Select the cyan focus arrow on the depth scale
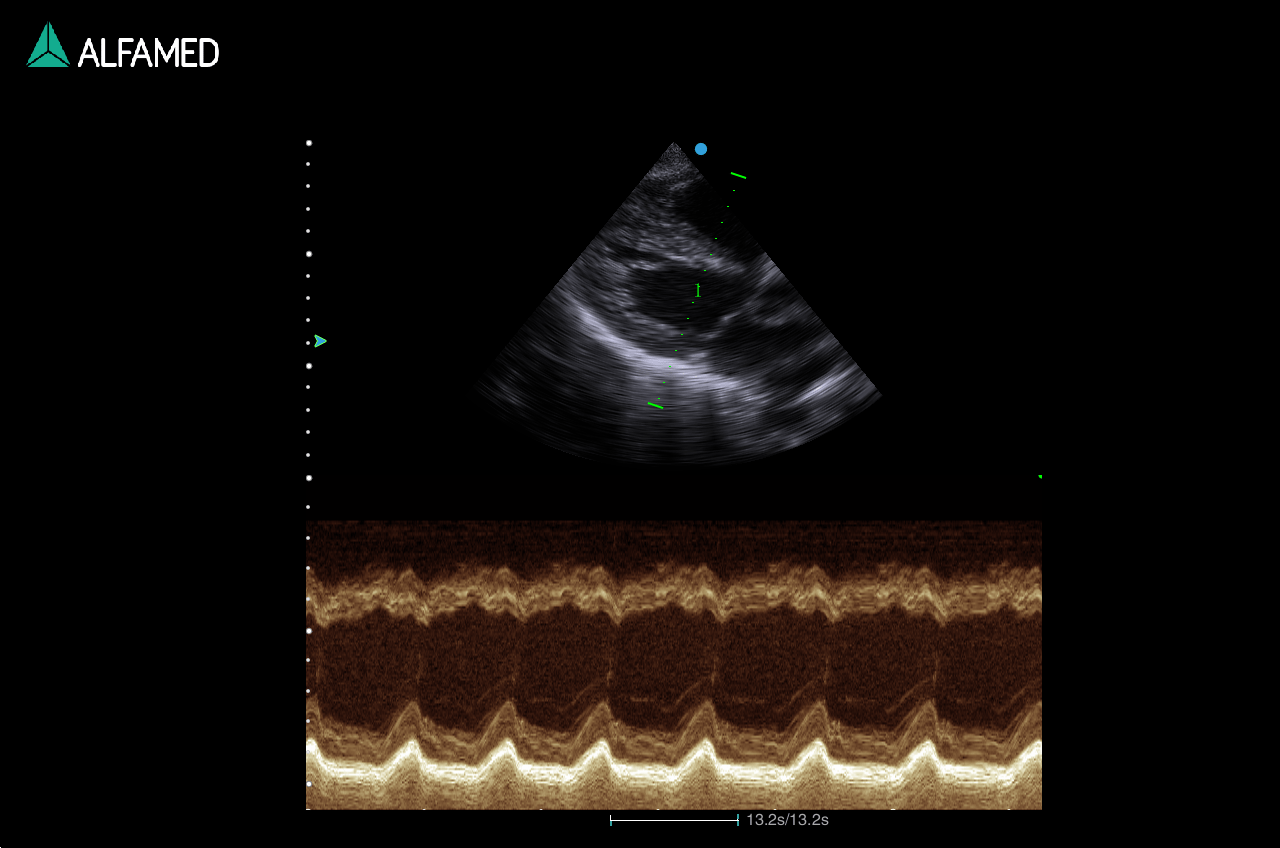Screen dimensions: 1280x848 (x=320, y=341)
